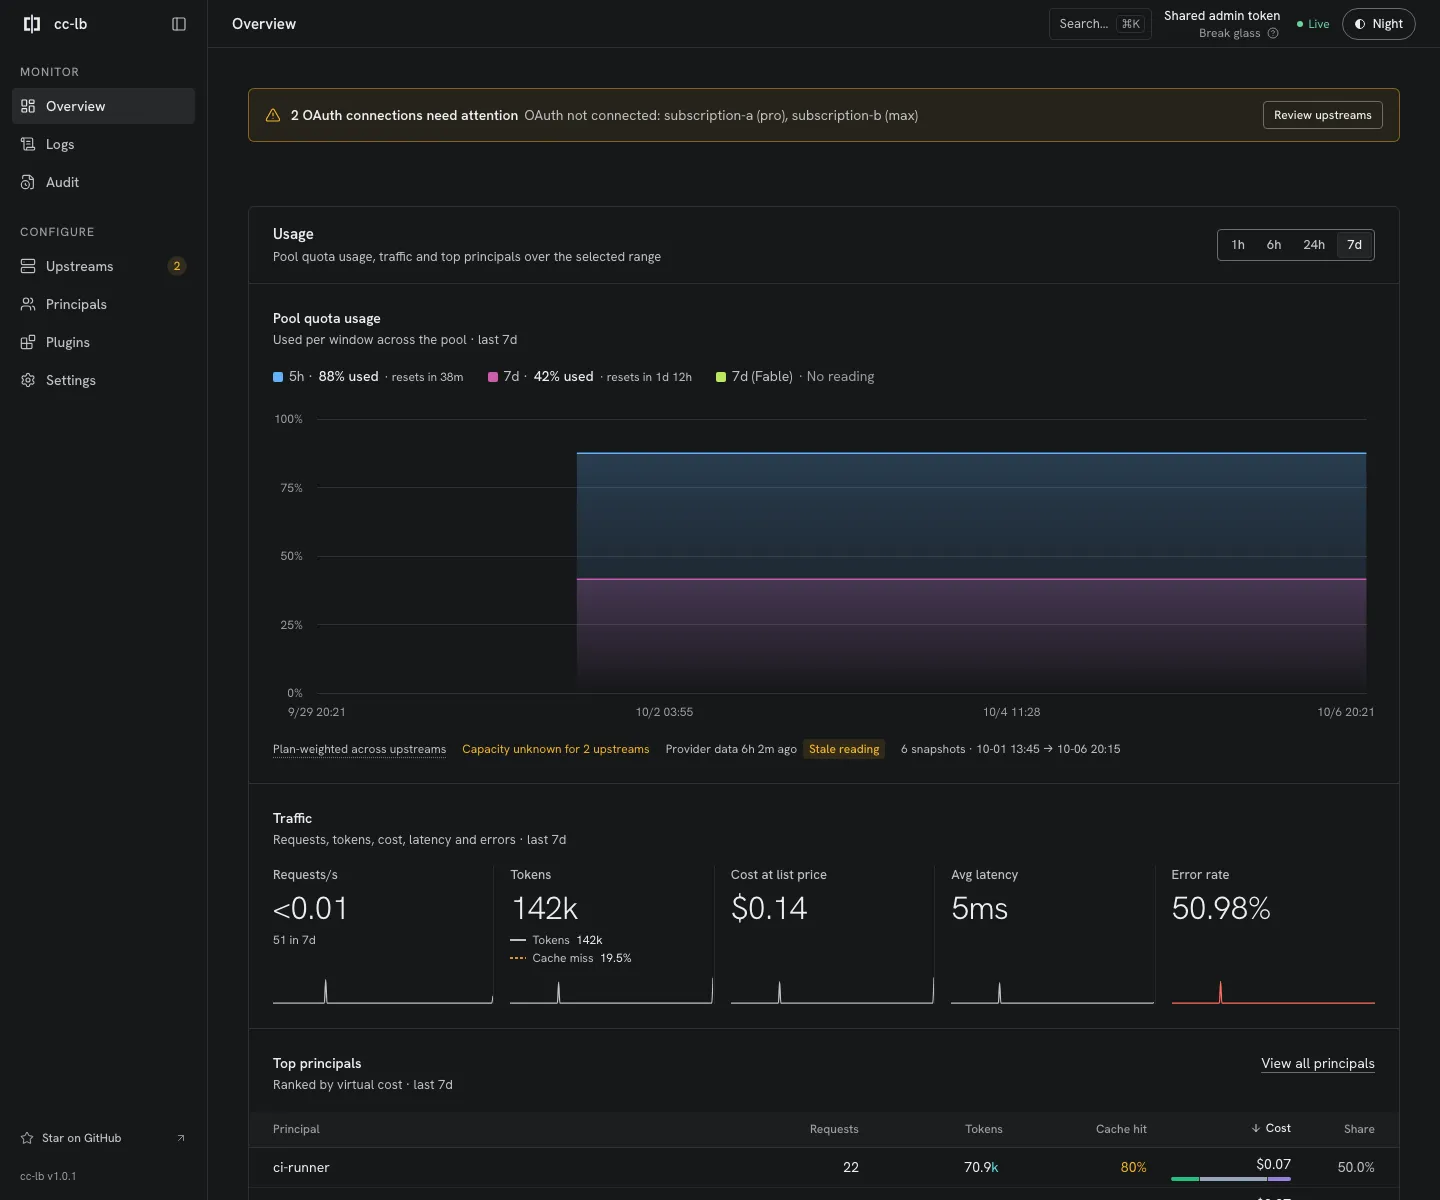Click Capacity unknown for 2 upstreams text
Viewport: 1440px width, 1200px height.
(x=556, y=749)
